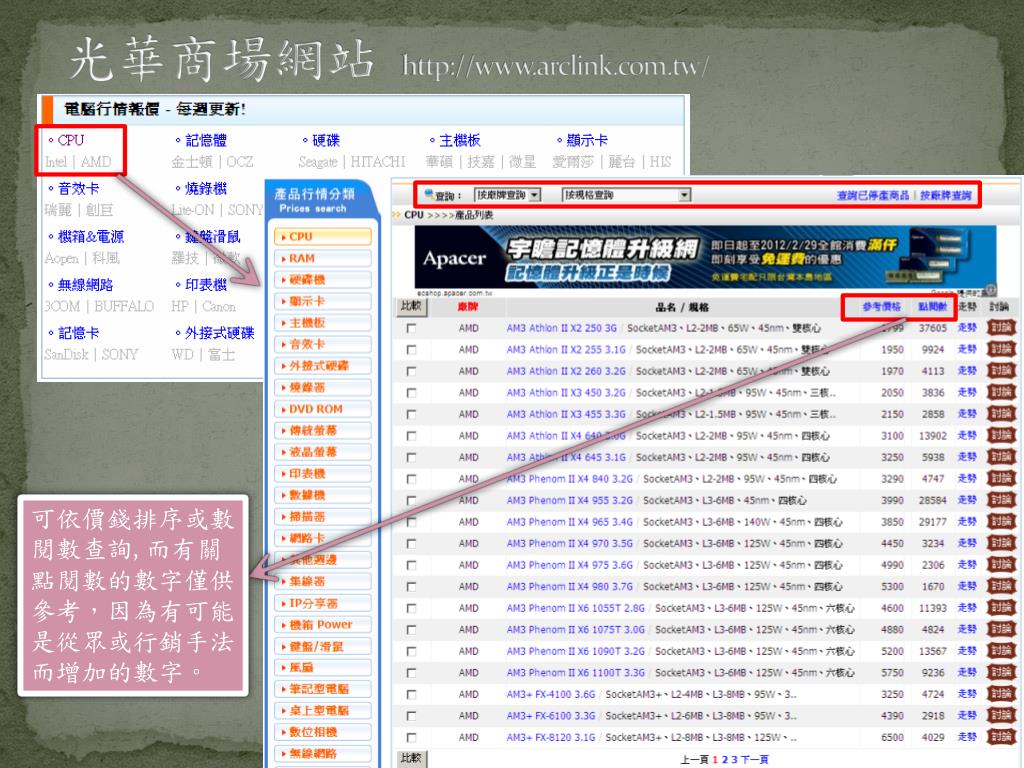The image size is (1024, 768).
Task: Click 下一頁 next page link
Action: (754, 760)
